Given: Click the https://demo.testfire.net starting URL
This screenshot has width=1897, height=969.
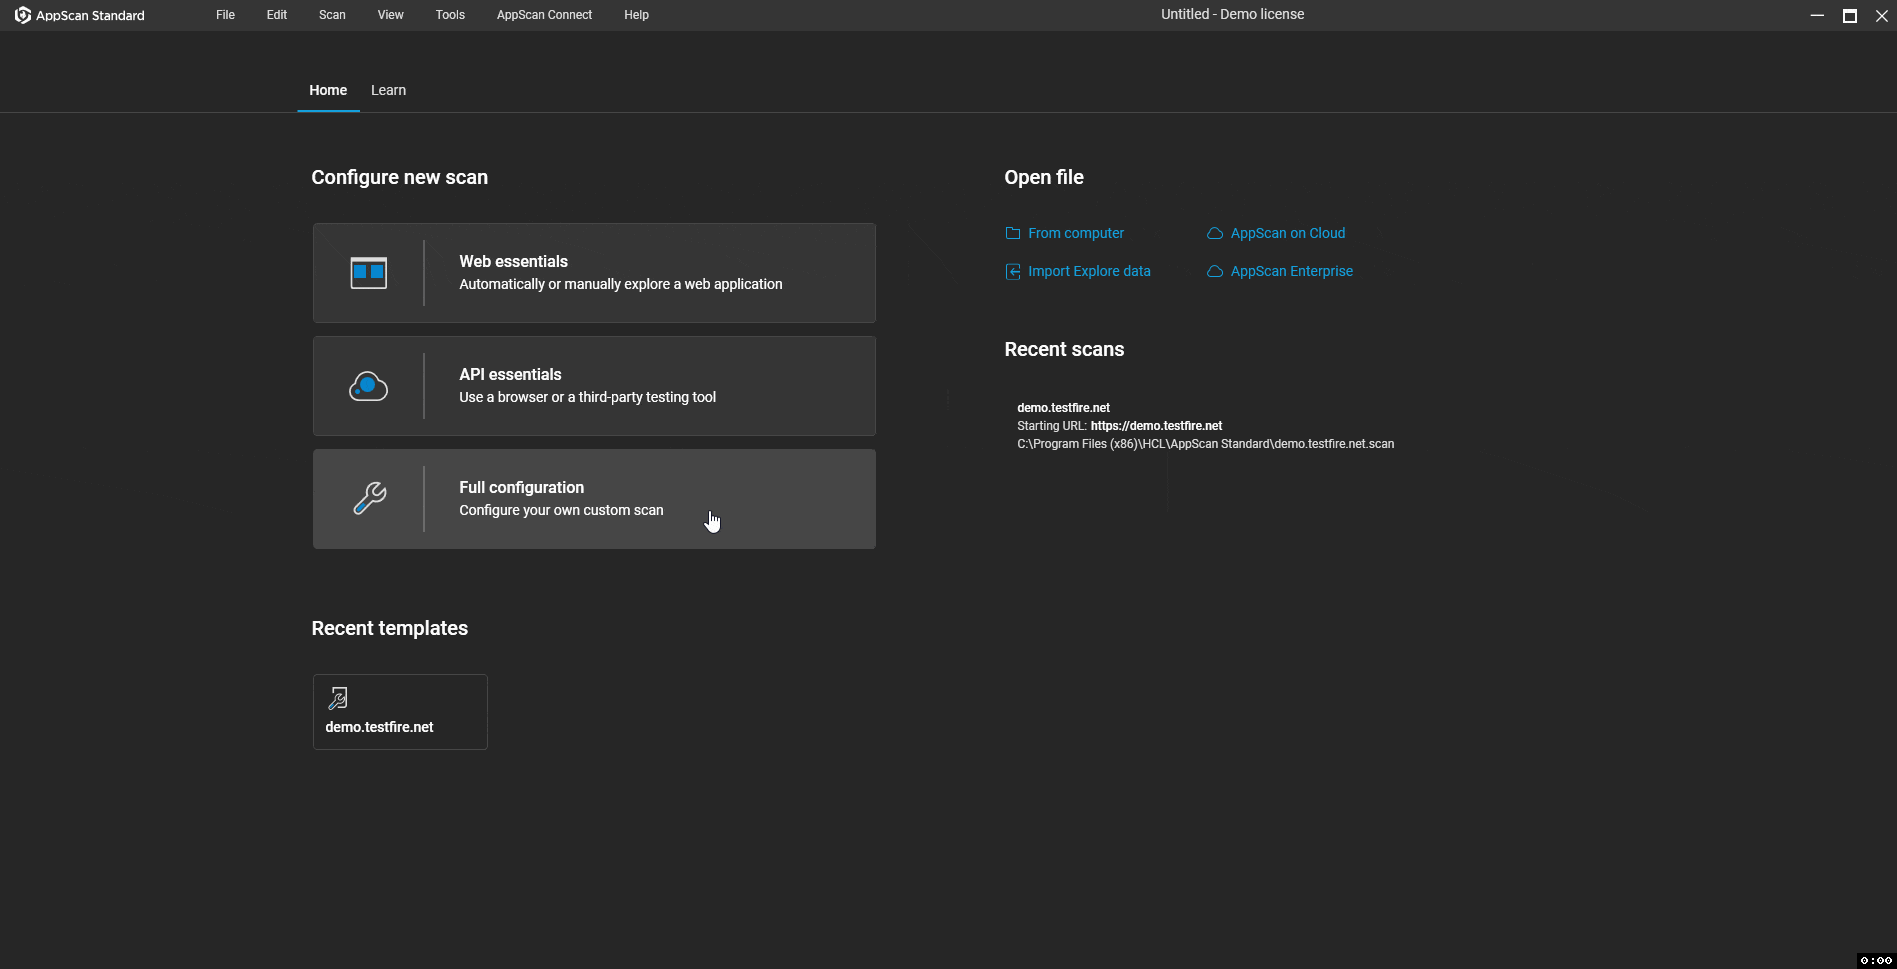Looking at the screenshot, I should (1156, 426).
